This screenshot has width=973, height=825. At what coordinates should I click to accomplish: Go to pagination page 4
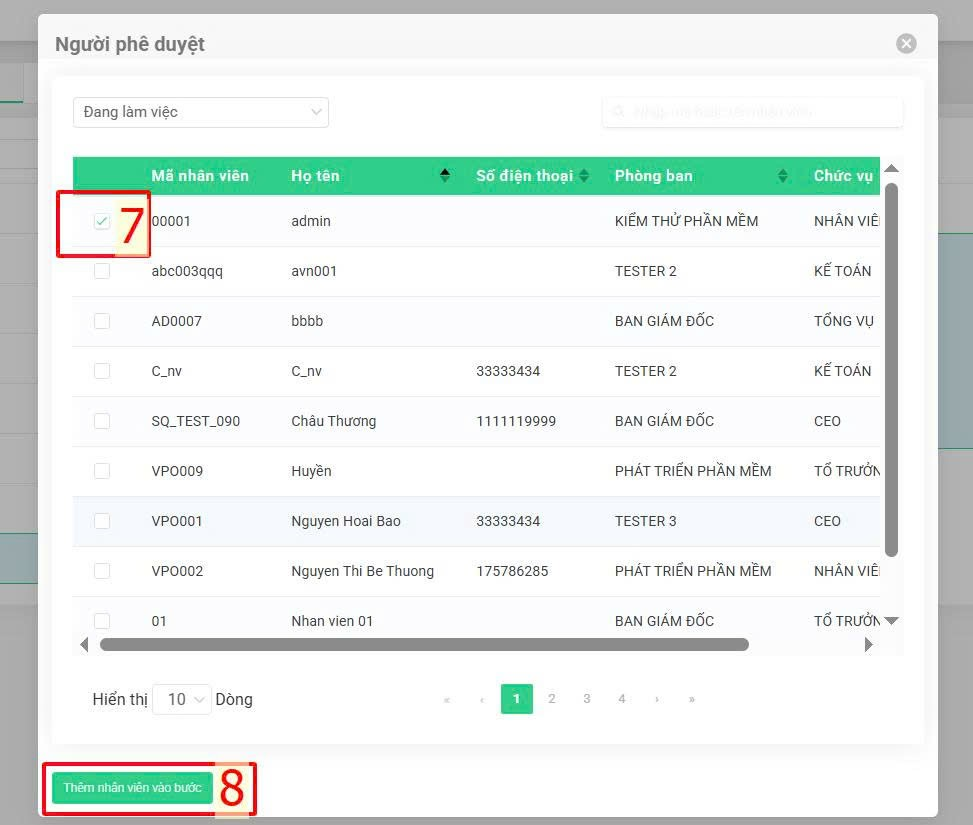[x=621, y=699]
